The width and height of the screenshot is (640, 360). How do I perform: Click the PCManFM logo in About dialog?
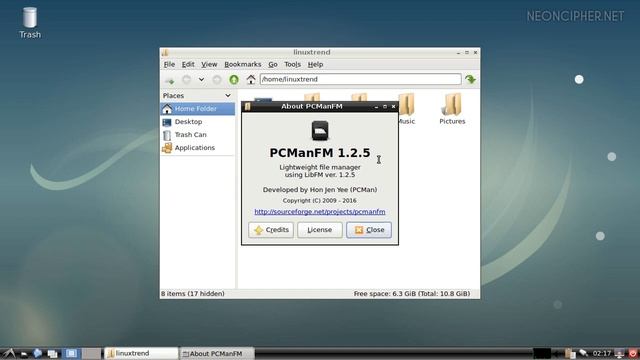coord(320,131)
